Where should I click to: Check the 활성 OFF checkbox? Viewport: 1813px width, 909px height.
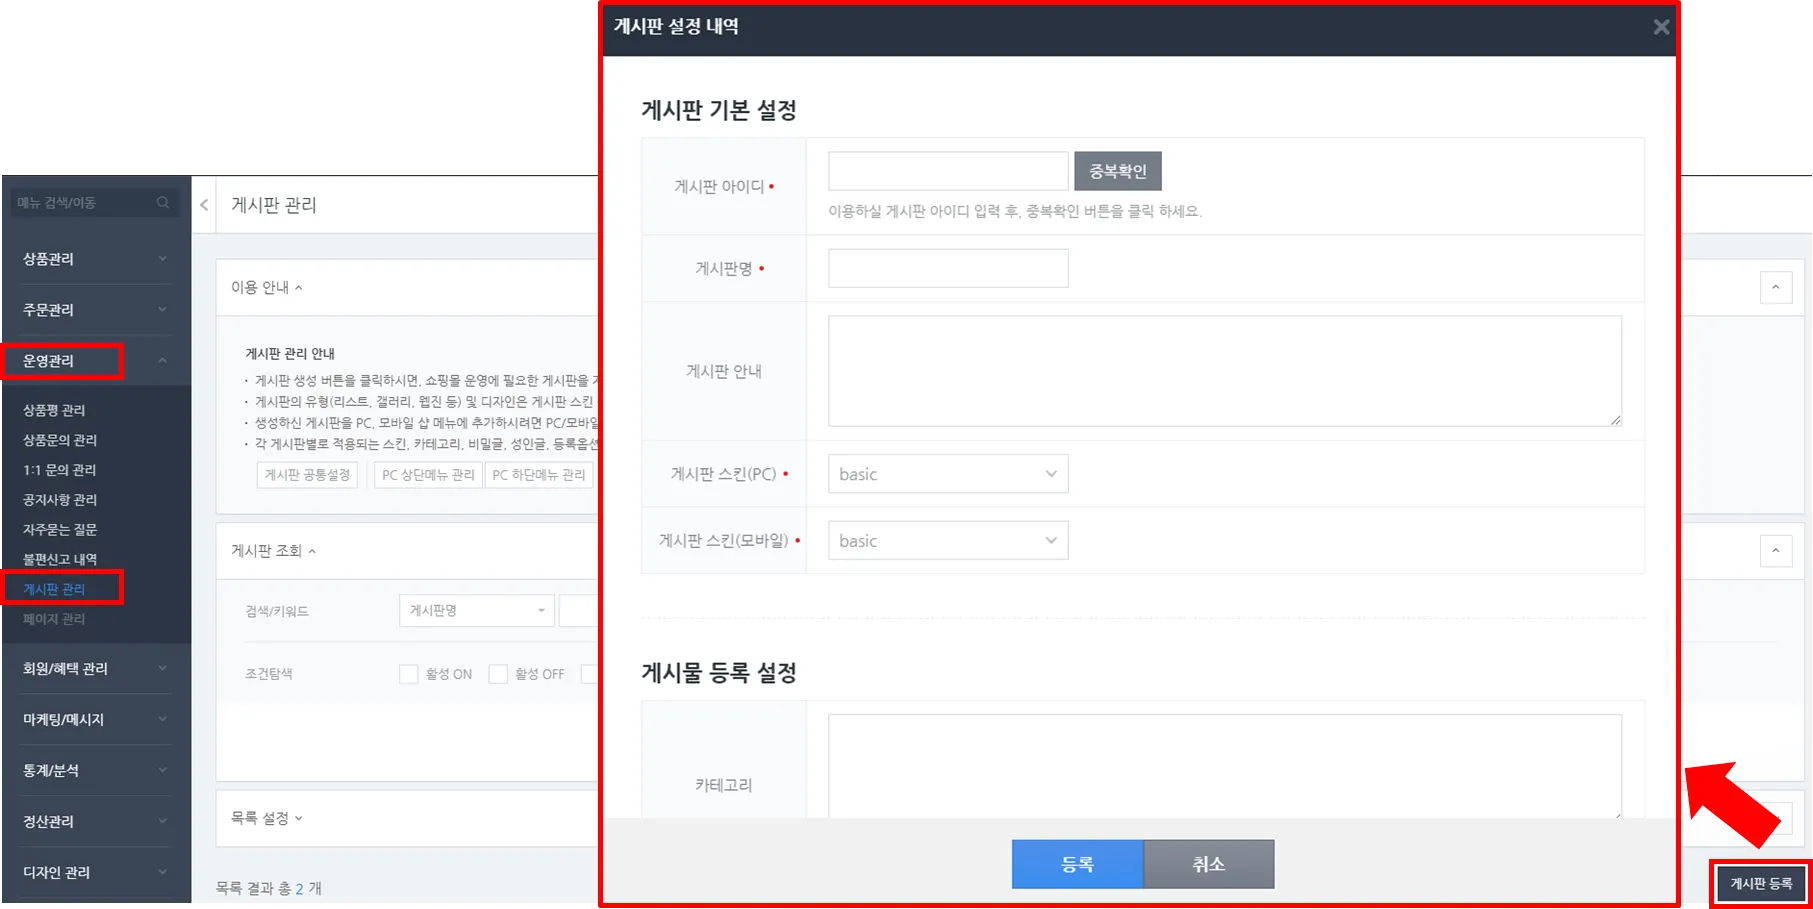[498, 674]
